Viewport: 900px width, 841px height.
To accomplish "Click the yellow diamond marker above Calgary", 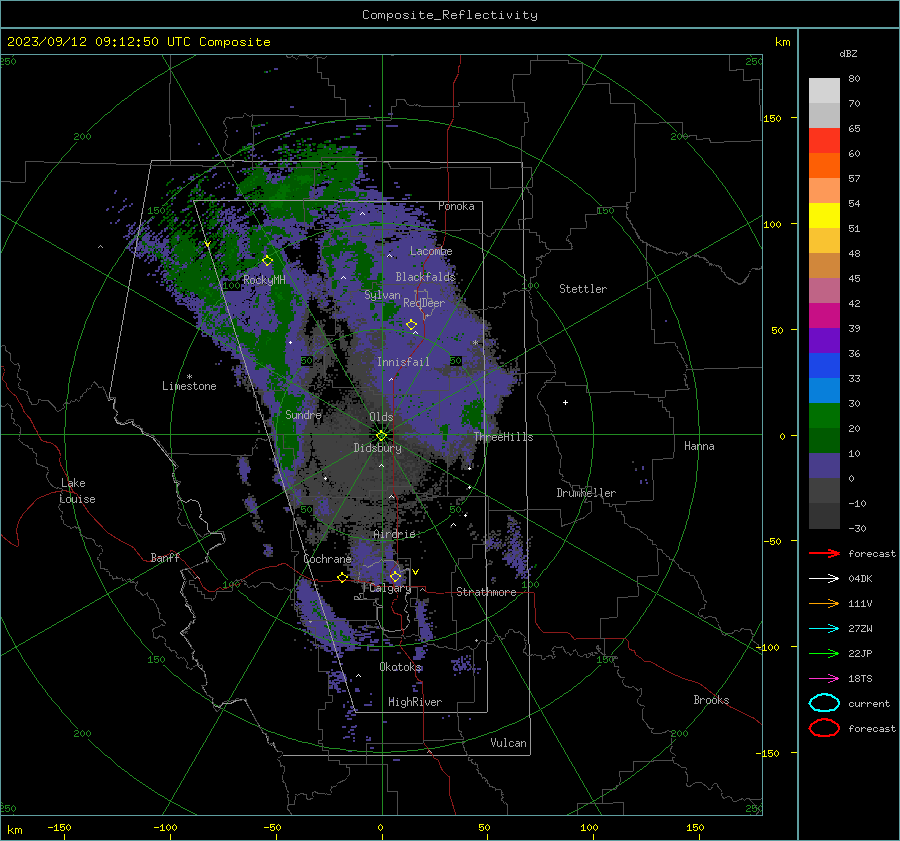I will tap(395, 576).
